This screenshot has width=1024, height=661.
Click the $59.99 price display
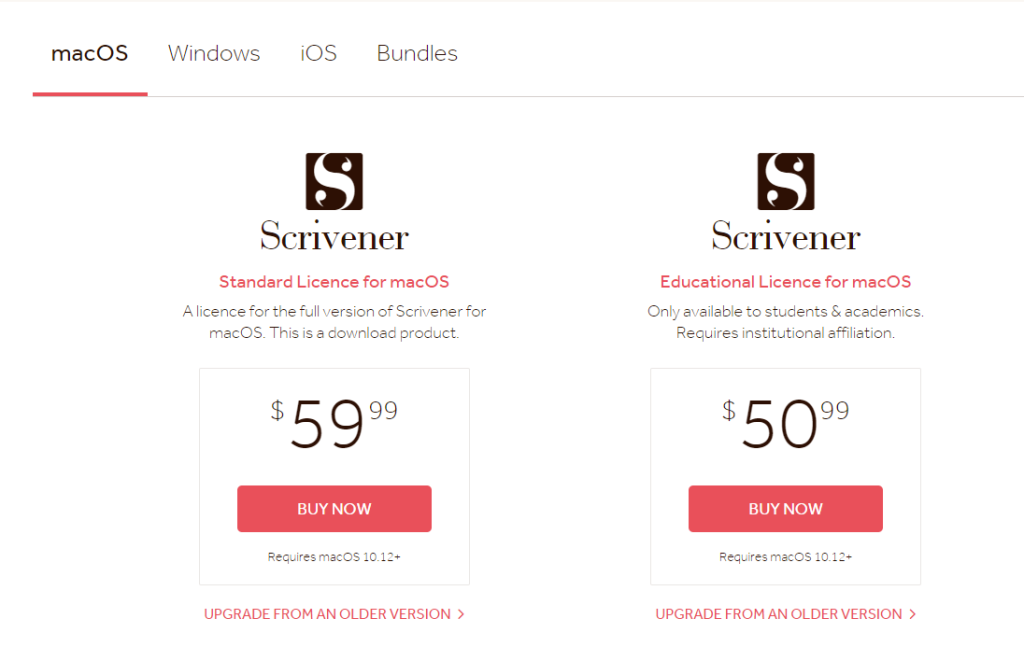click(334, 423)
